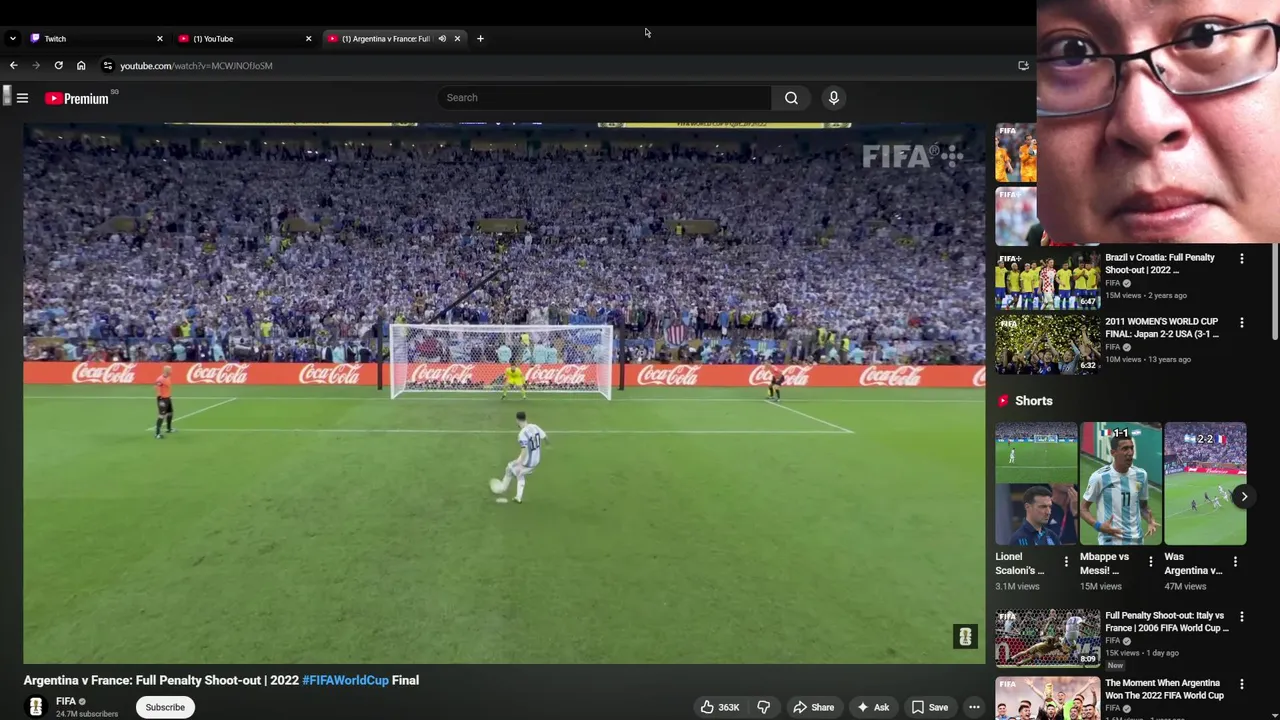Screen dimensions: 1280x720
Task: Open the Mbappe vs Messi short thumbnail
Action: point(1120,483)
